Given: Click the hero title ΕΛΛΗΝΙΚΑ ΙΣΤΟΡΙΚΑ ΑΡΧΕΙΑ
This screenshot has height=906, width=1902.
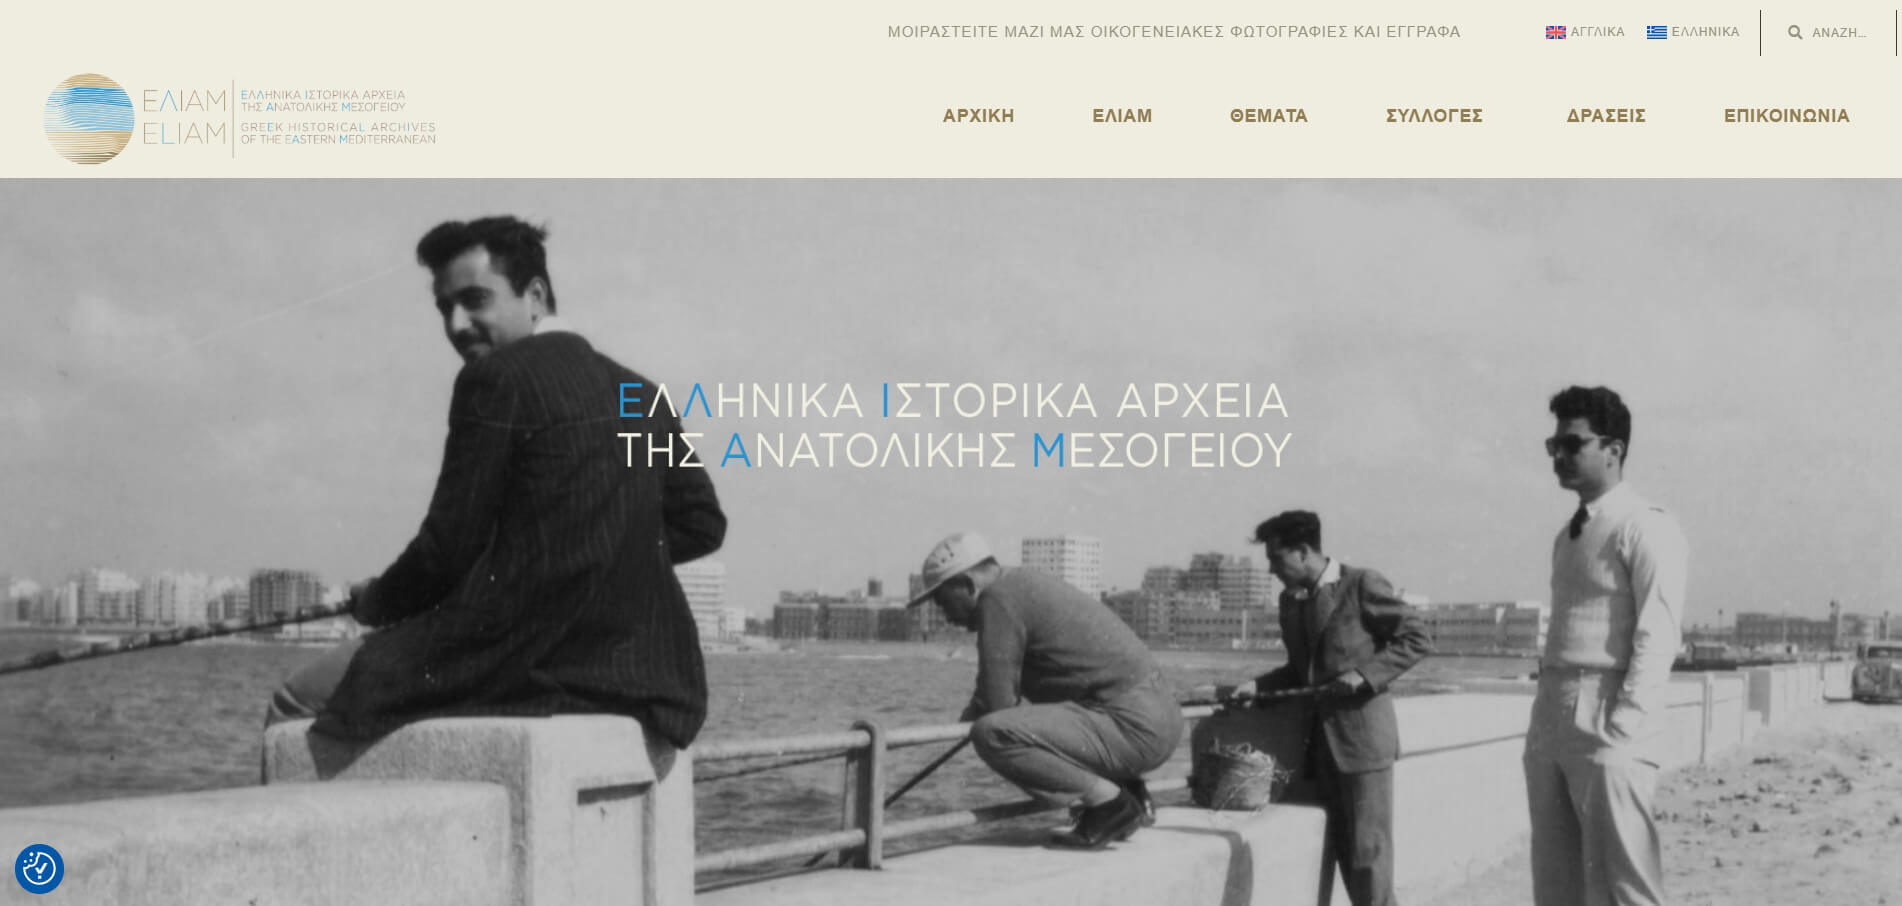Looking at the screenshot, I should click(x=952, y=401).
